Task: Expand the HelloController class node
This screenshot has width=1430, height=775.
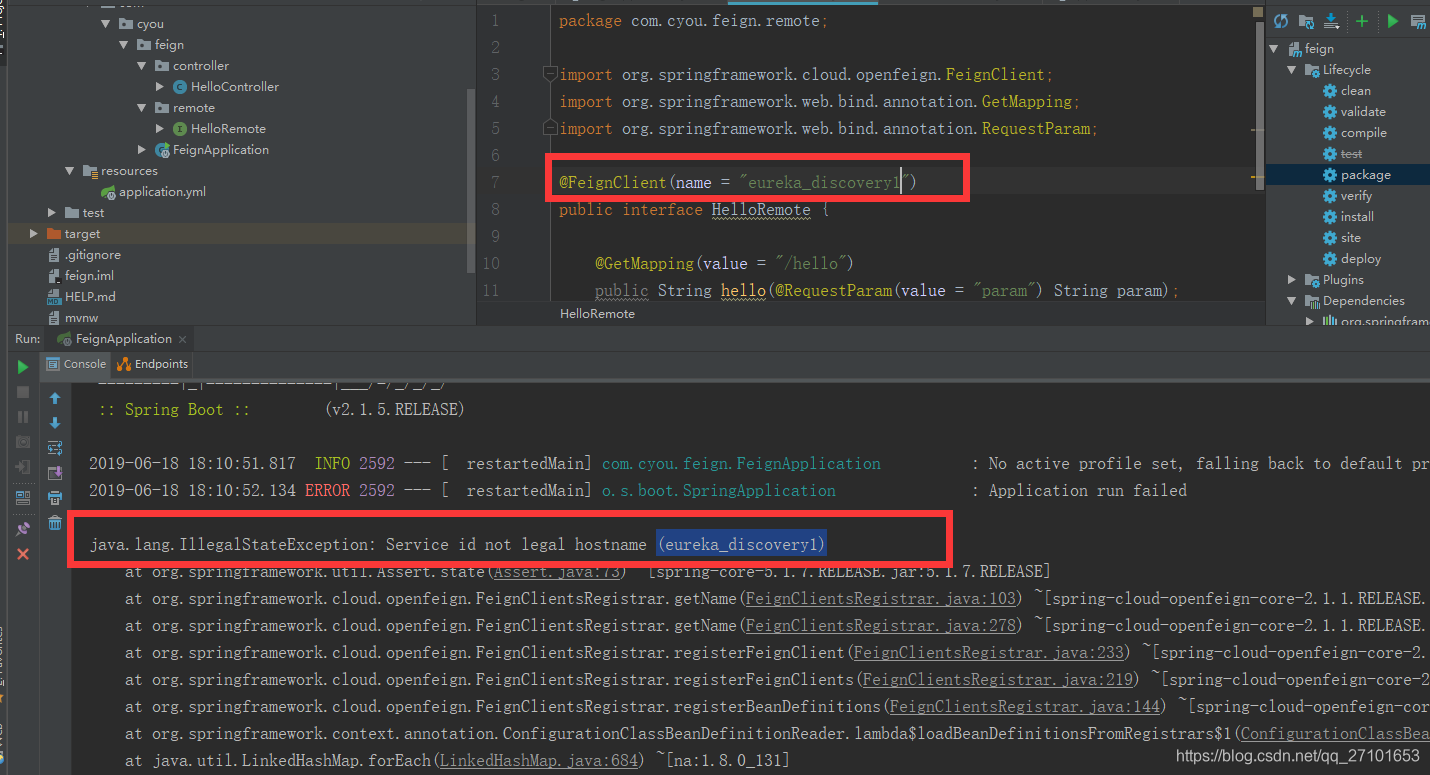Action: tap(160, 87)
